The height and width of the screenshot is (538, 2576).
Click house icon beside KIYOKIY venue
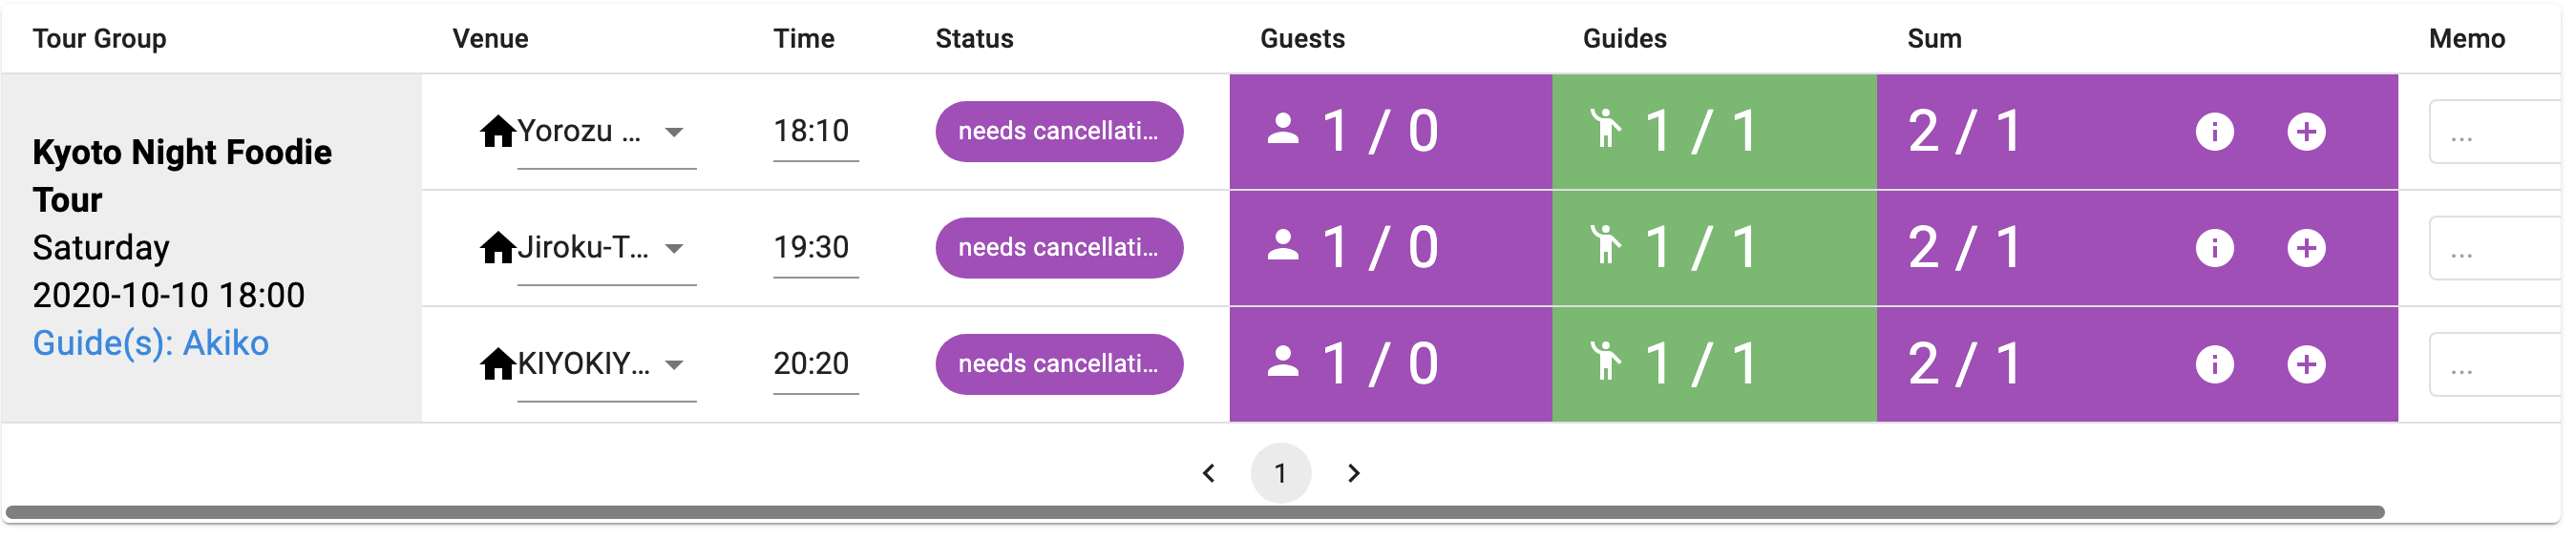pos(497,364)
